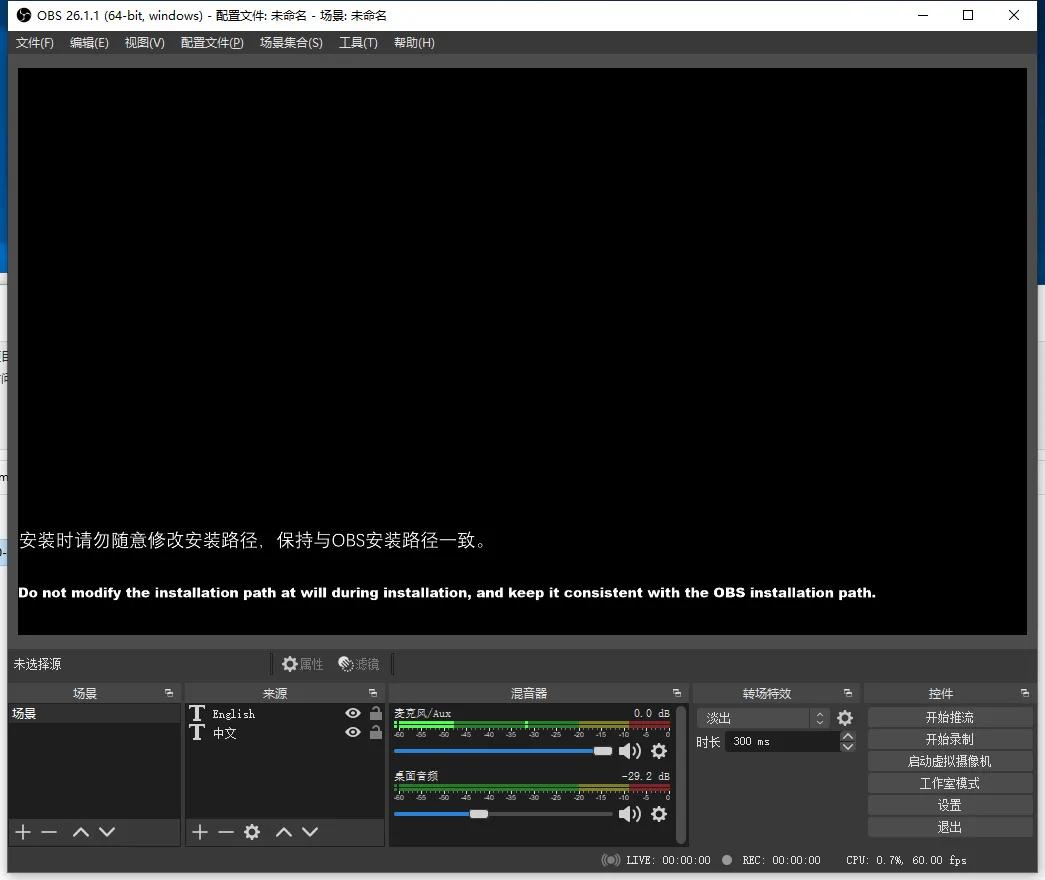The height and width of the screenshot is (880, 1045).
Task: Adjust the 桌面音频 volume slider
Action: point(478,813)
